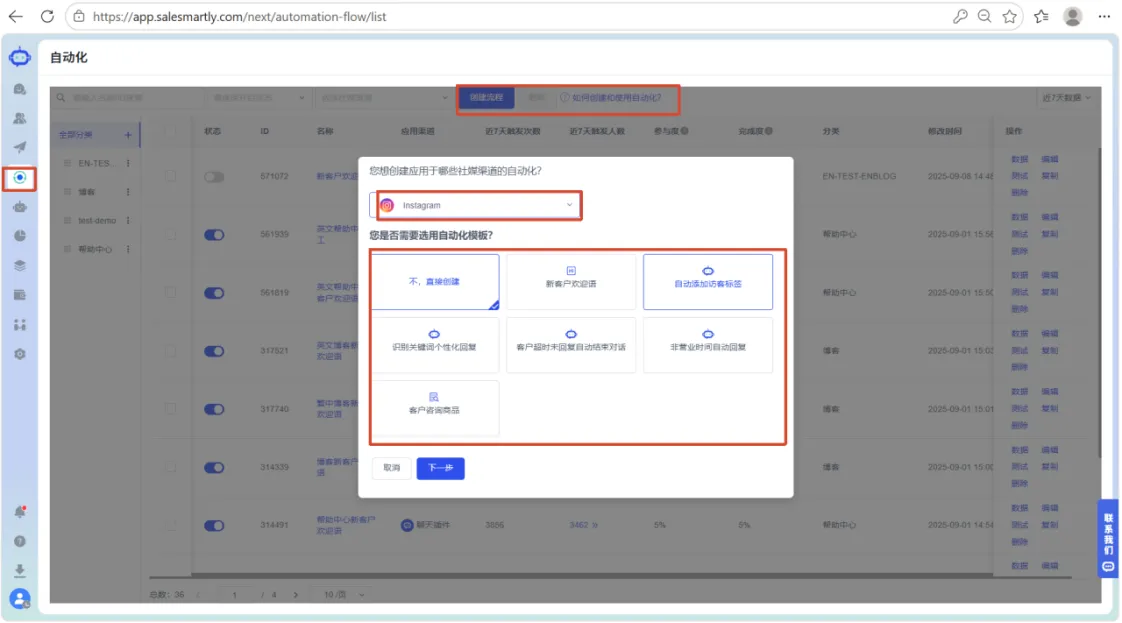Open the browser profile icon
Image resolution: width=1122 pixels, height=623 pixels.
coord(1073,16)
